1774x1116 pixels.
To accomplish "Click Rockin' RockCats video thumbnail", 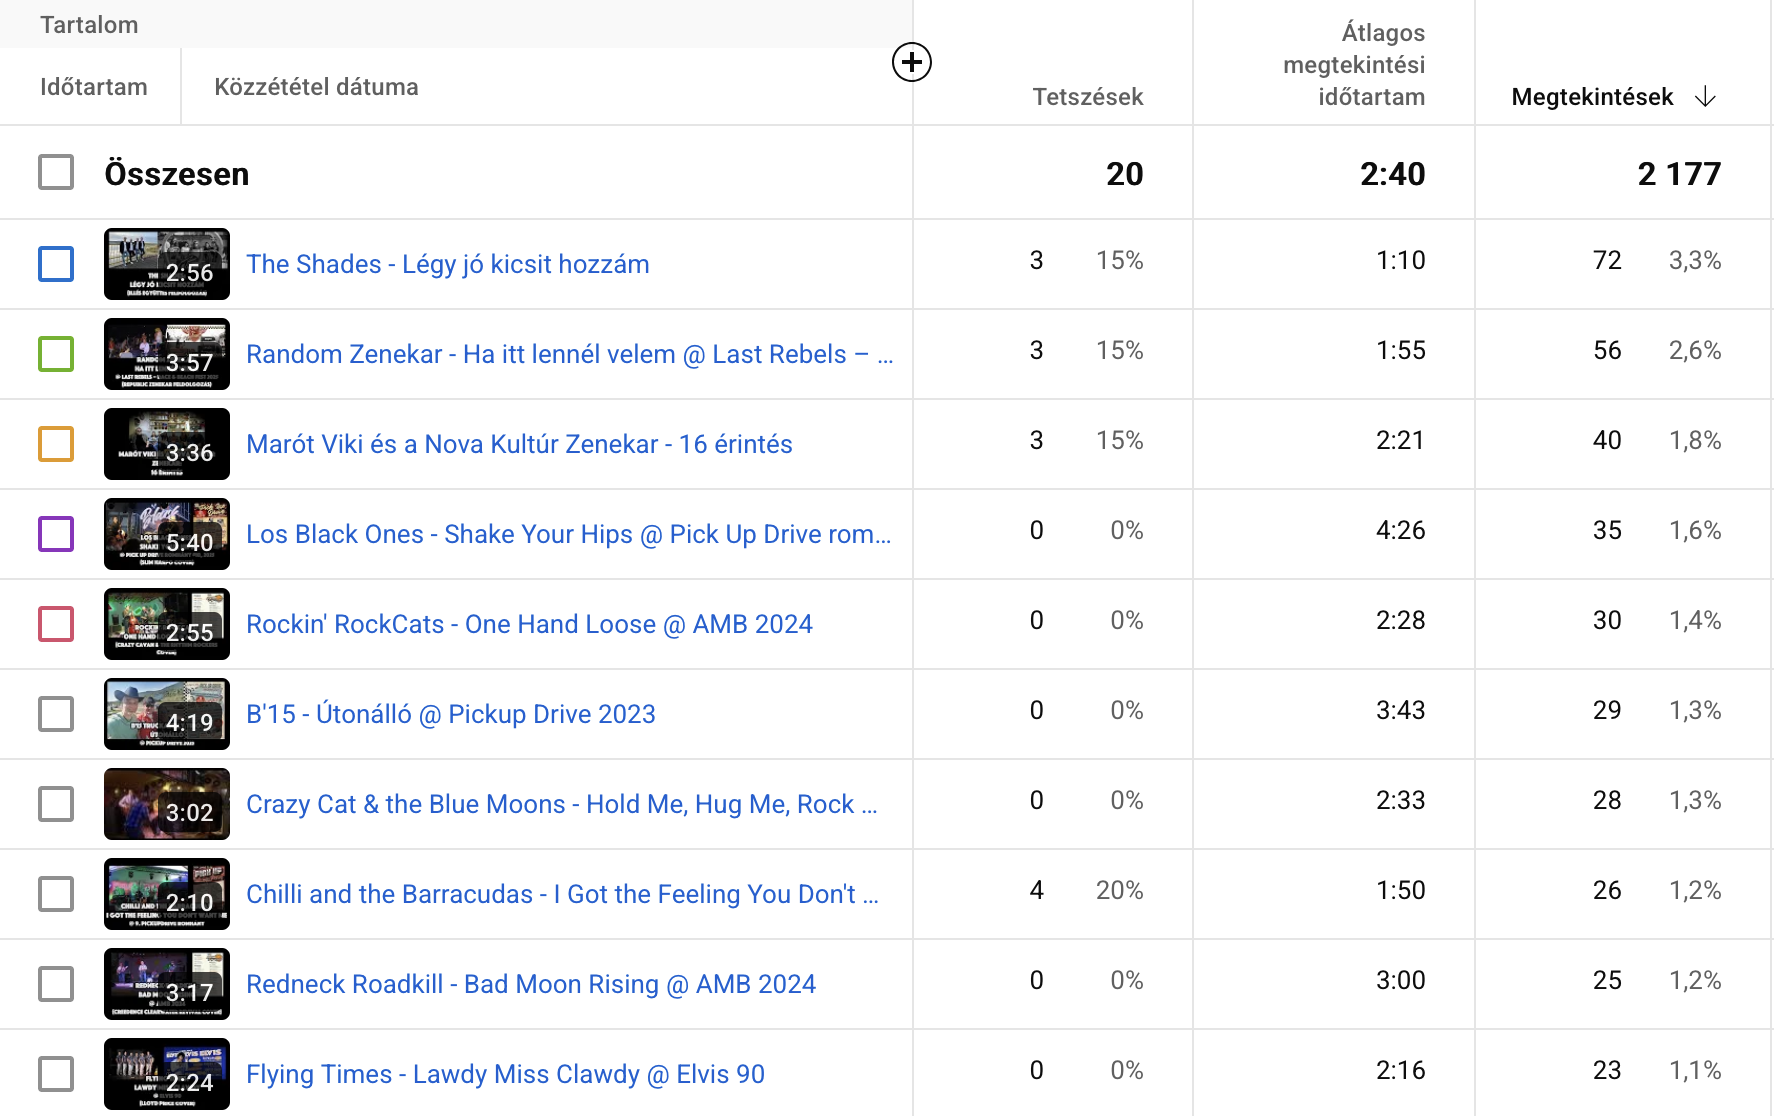I will [166, 624].
